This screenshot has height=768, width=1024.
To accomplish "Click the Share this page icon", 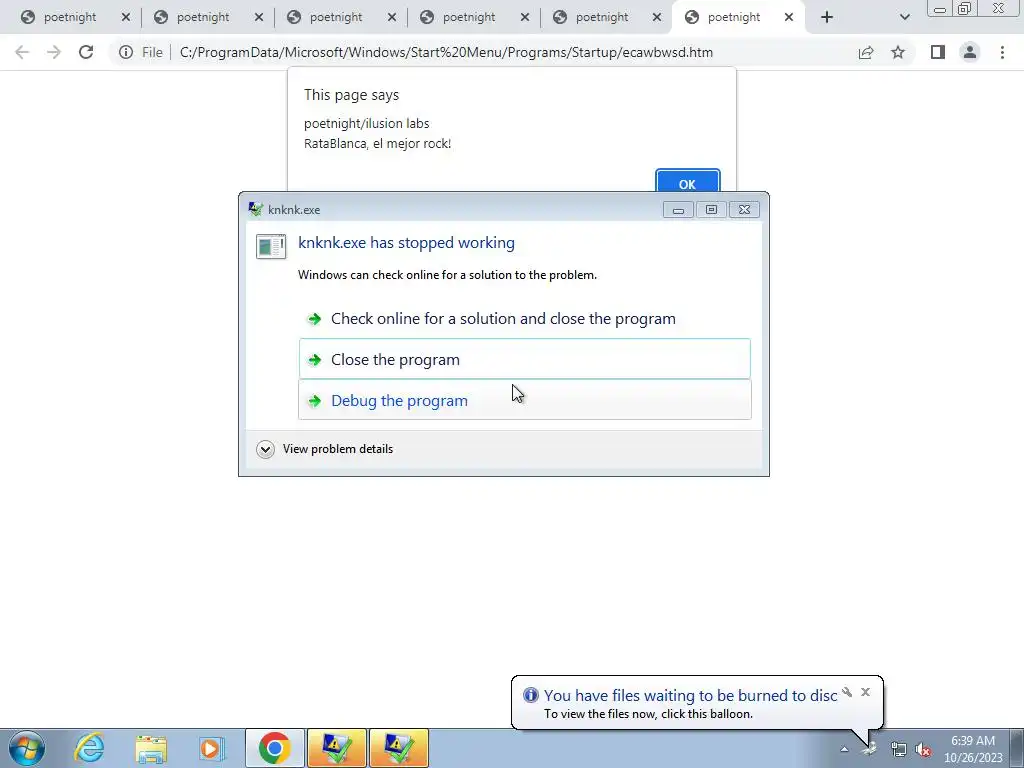I will click(x=866, y=52).
